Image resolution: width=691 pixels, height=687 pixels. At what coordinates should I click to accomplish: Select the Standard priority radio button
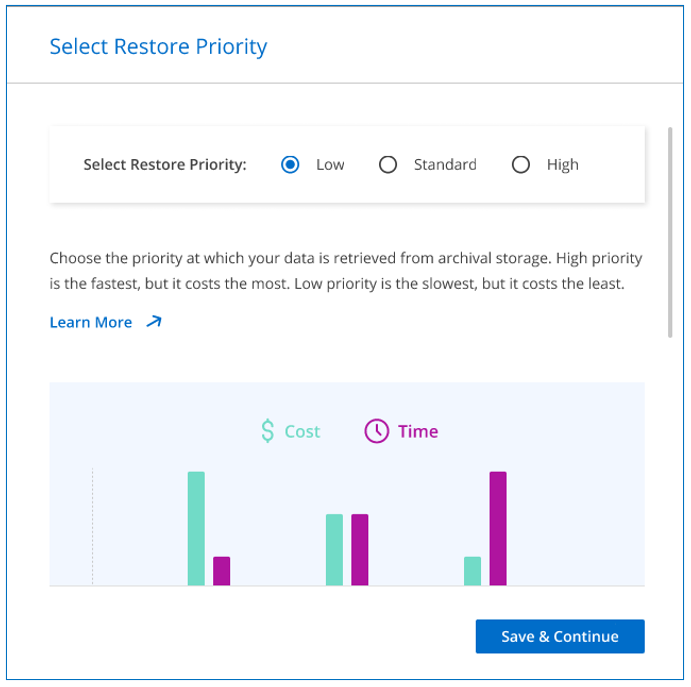[388, 165]
